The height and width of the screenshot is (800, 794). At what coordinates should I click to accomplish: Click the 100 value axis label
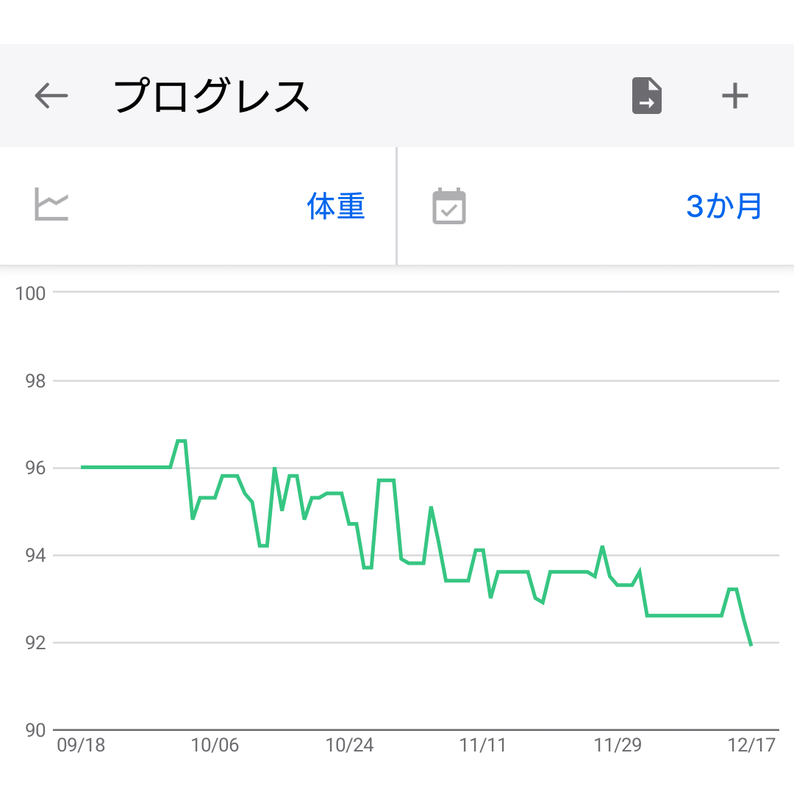(x=30, y=293)
